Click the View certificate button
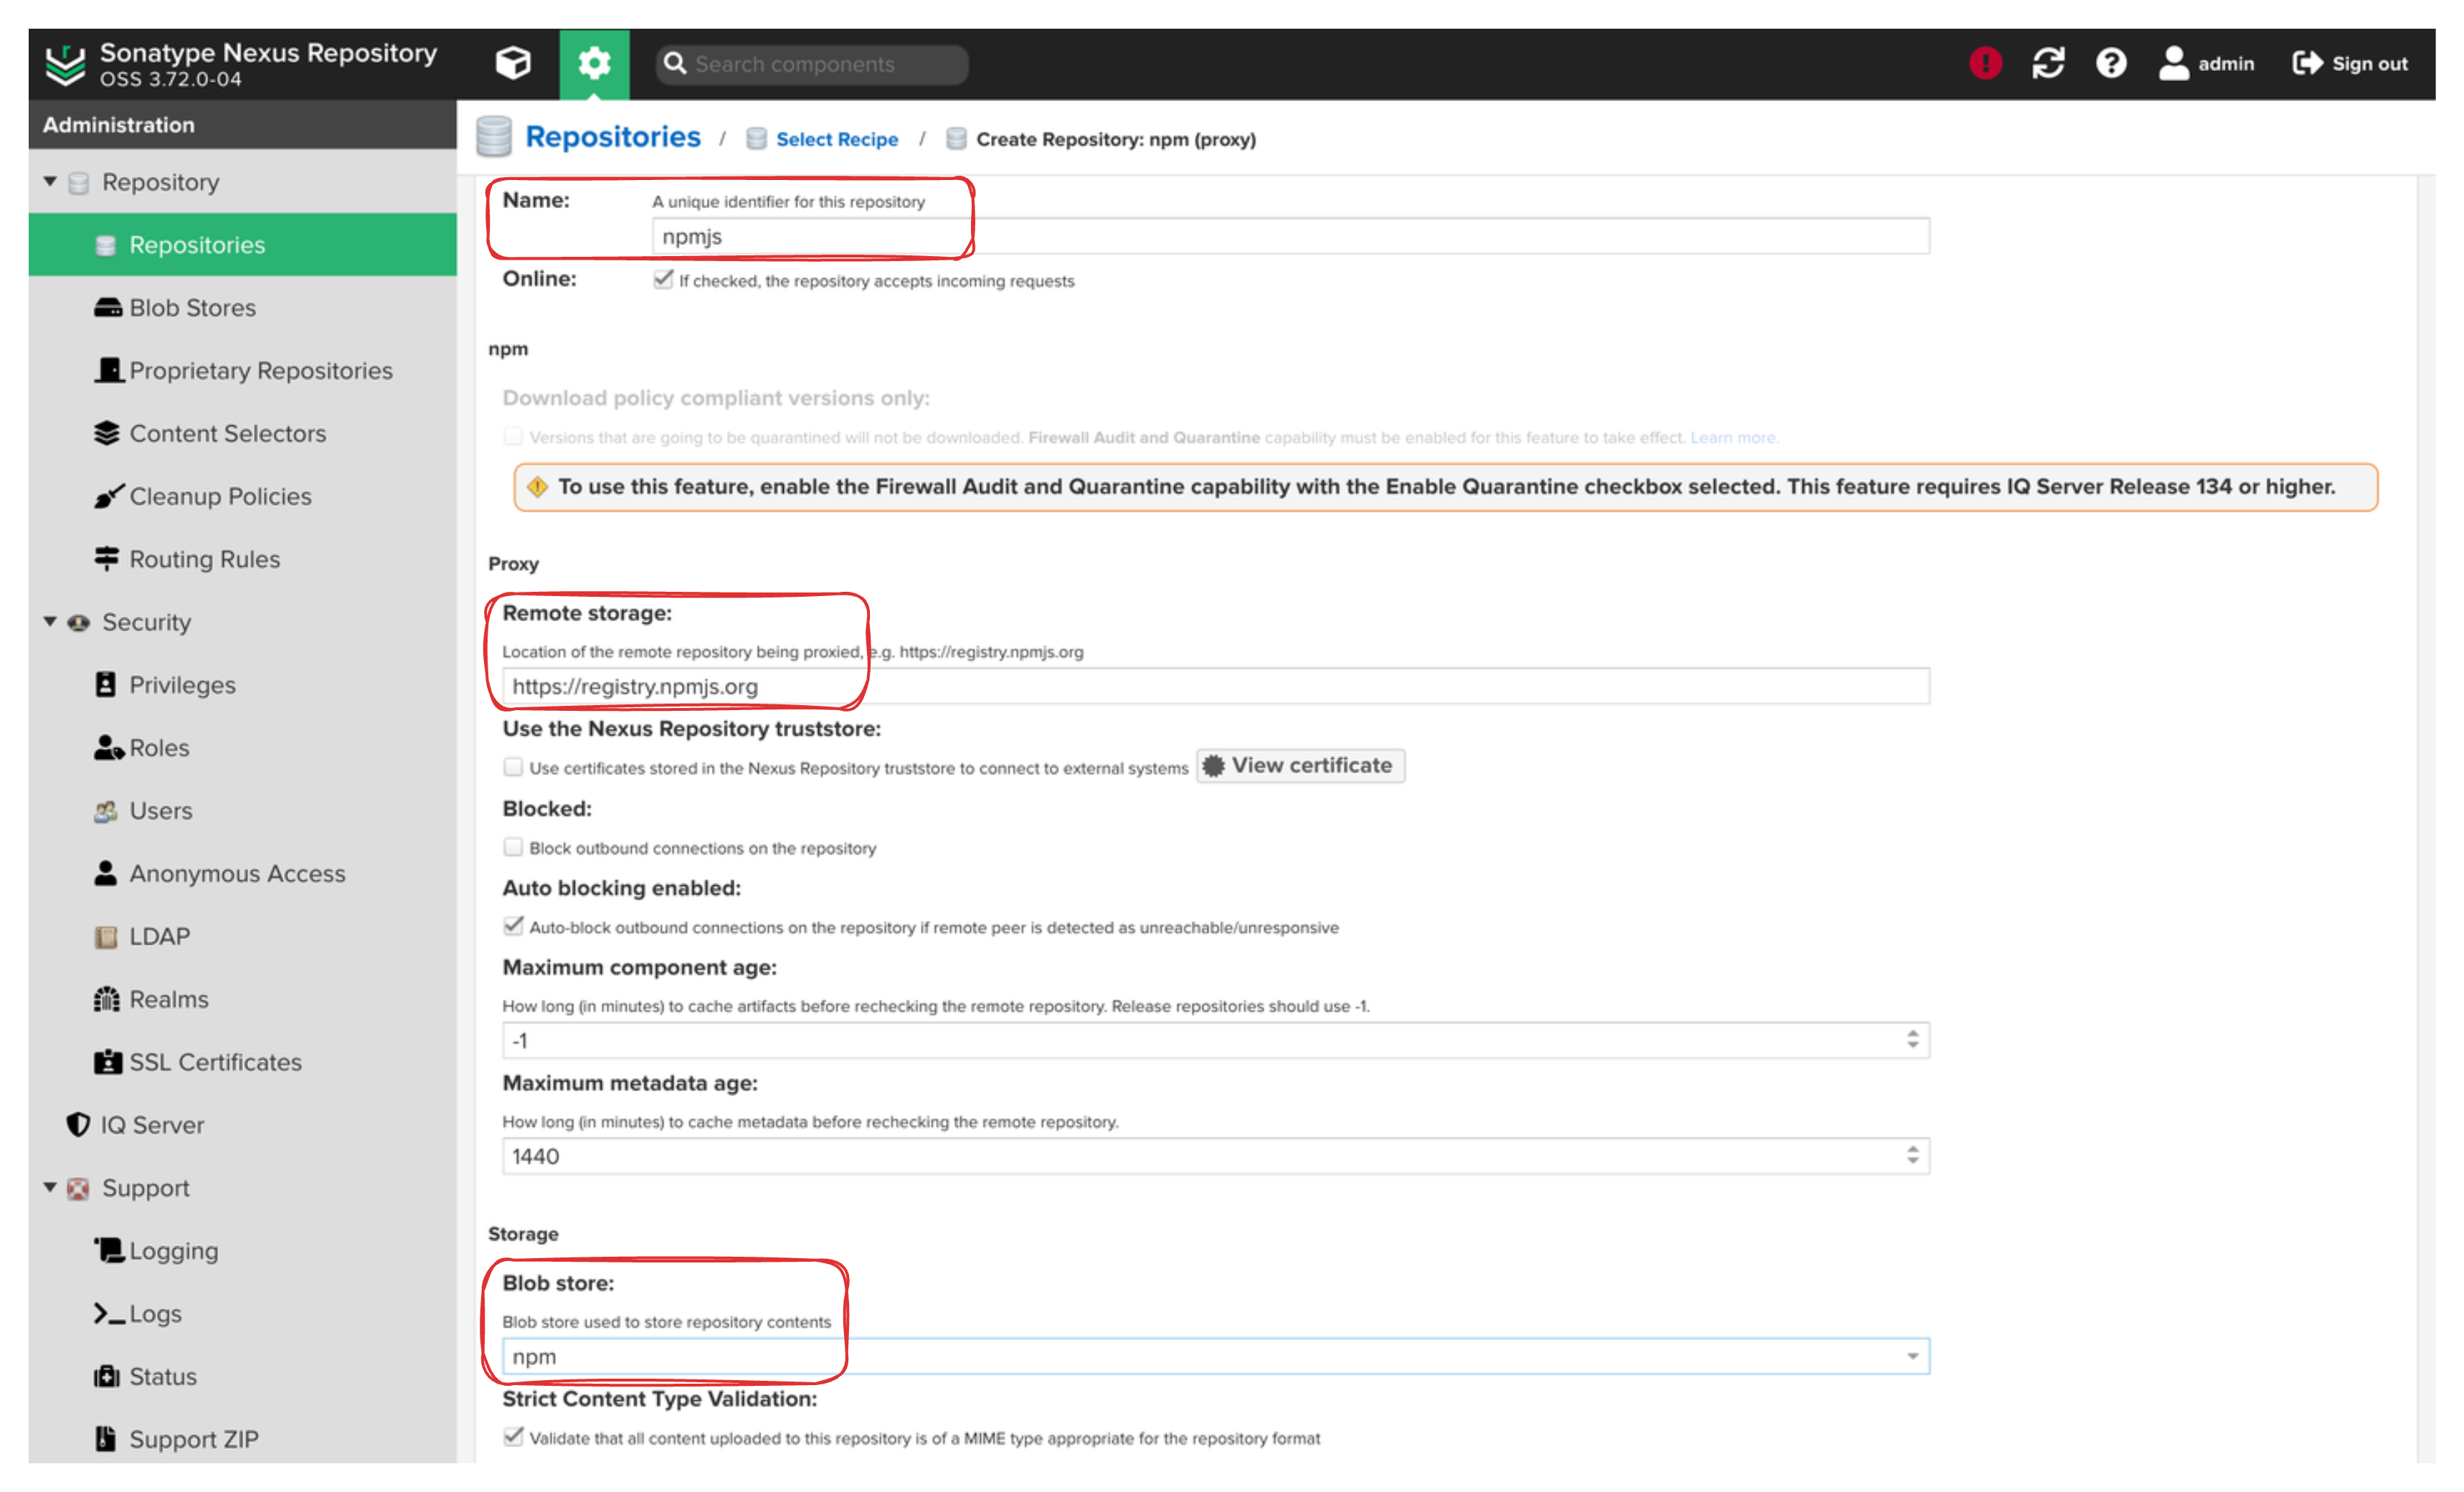Image resolution: width=2464 pixels, height=1492 pixels. 1309,765
